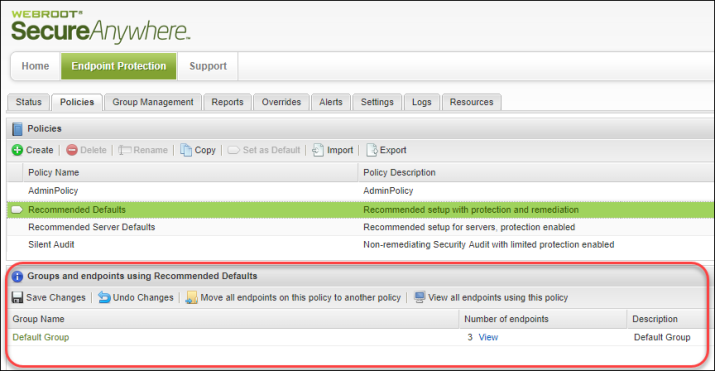This screenshot has height=371, width=715.
Task: Sort by Policy Description column header
Action: click(536, 172)
